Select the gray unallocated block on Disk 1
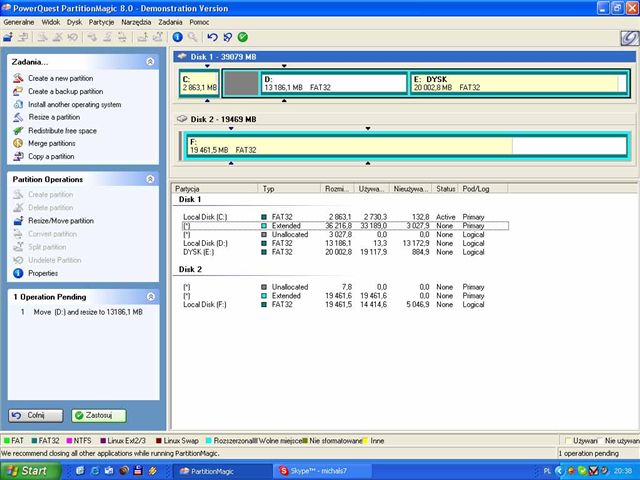The height and width of the screenshot is (480, 640). (x=241, y=83)
